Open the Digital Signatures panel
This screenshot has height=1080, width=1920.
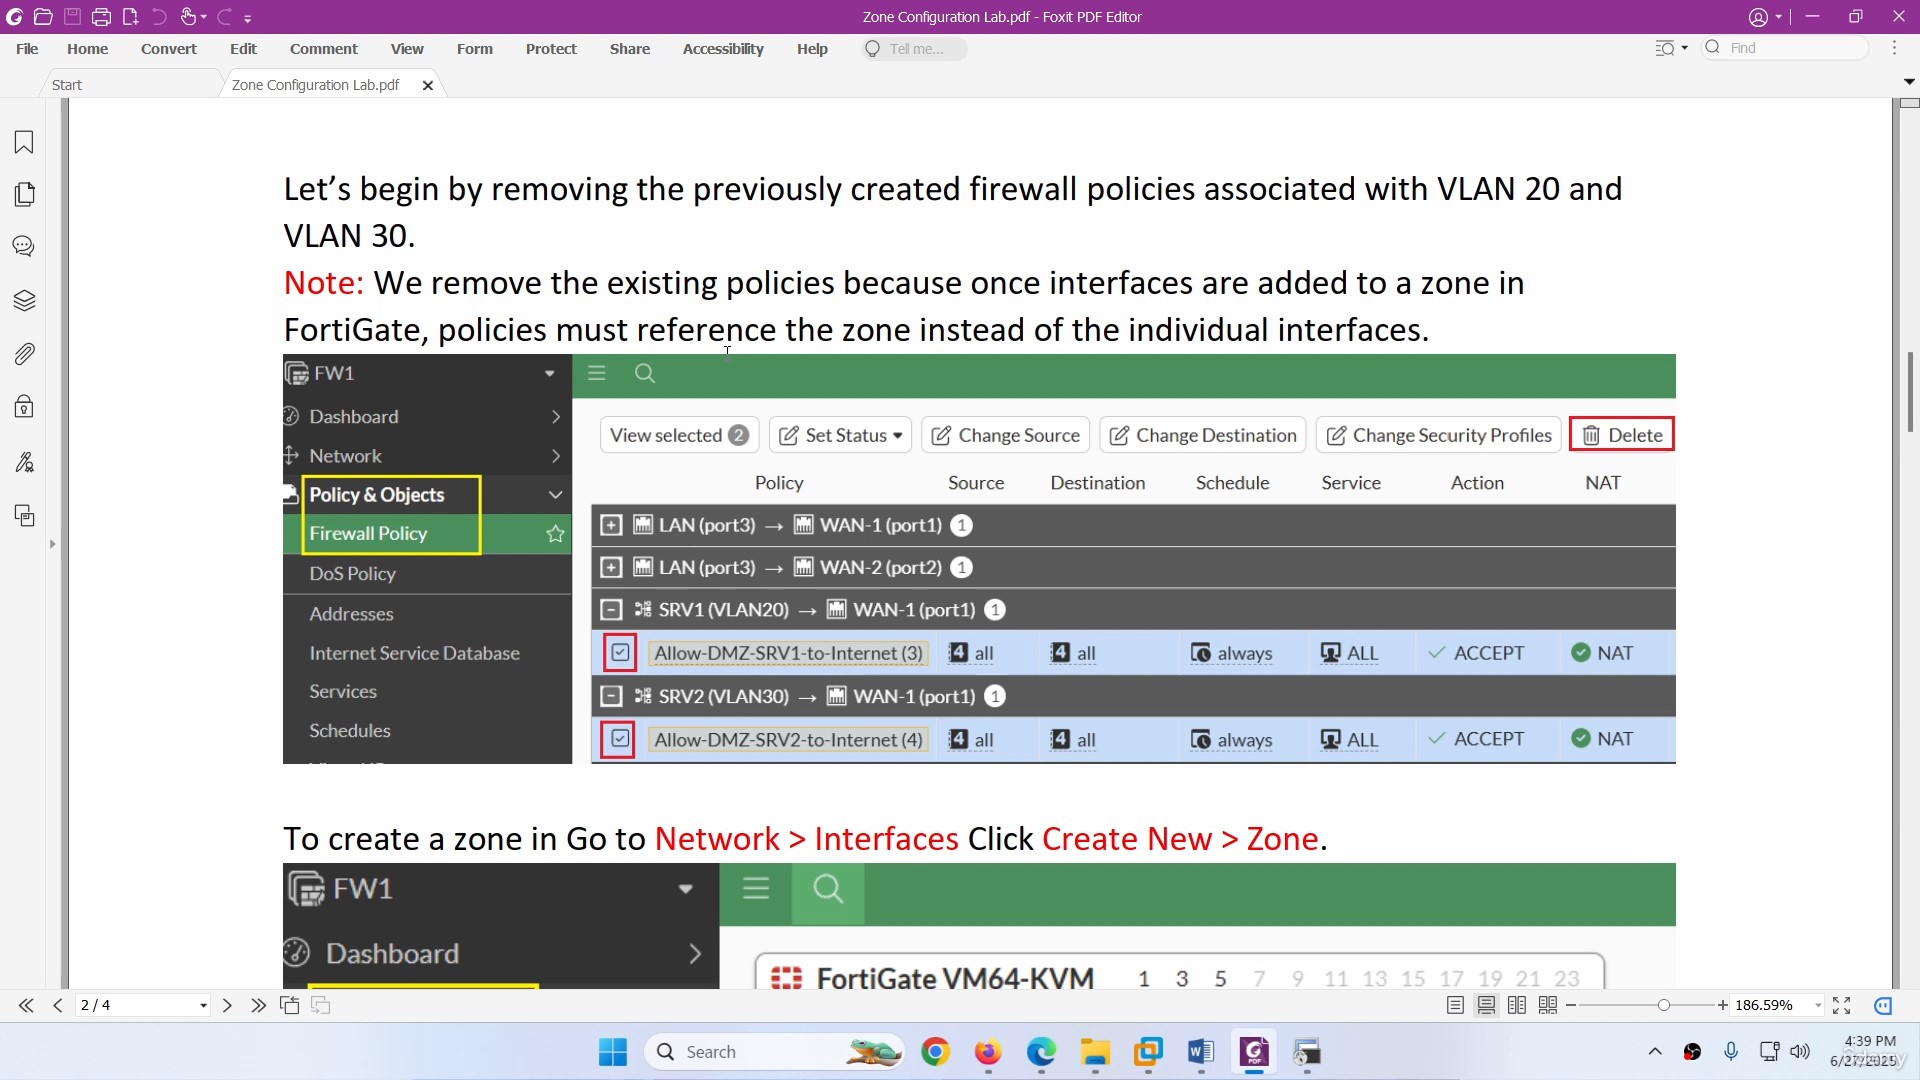coord(24,461)
